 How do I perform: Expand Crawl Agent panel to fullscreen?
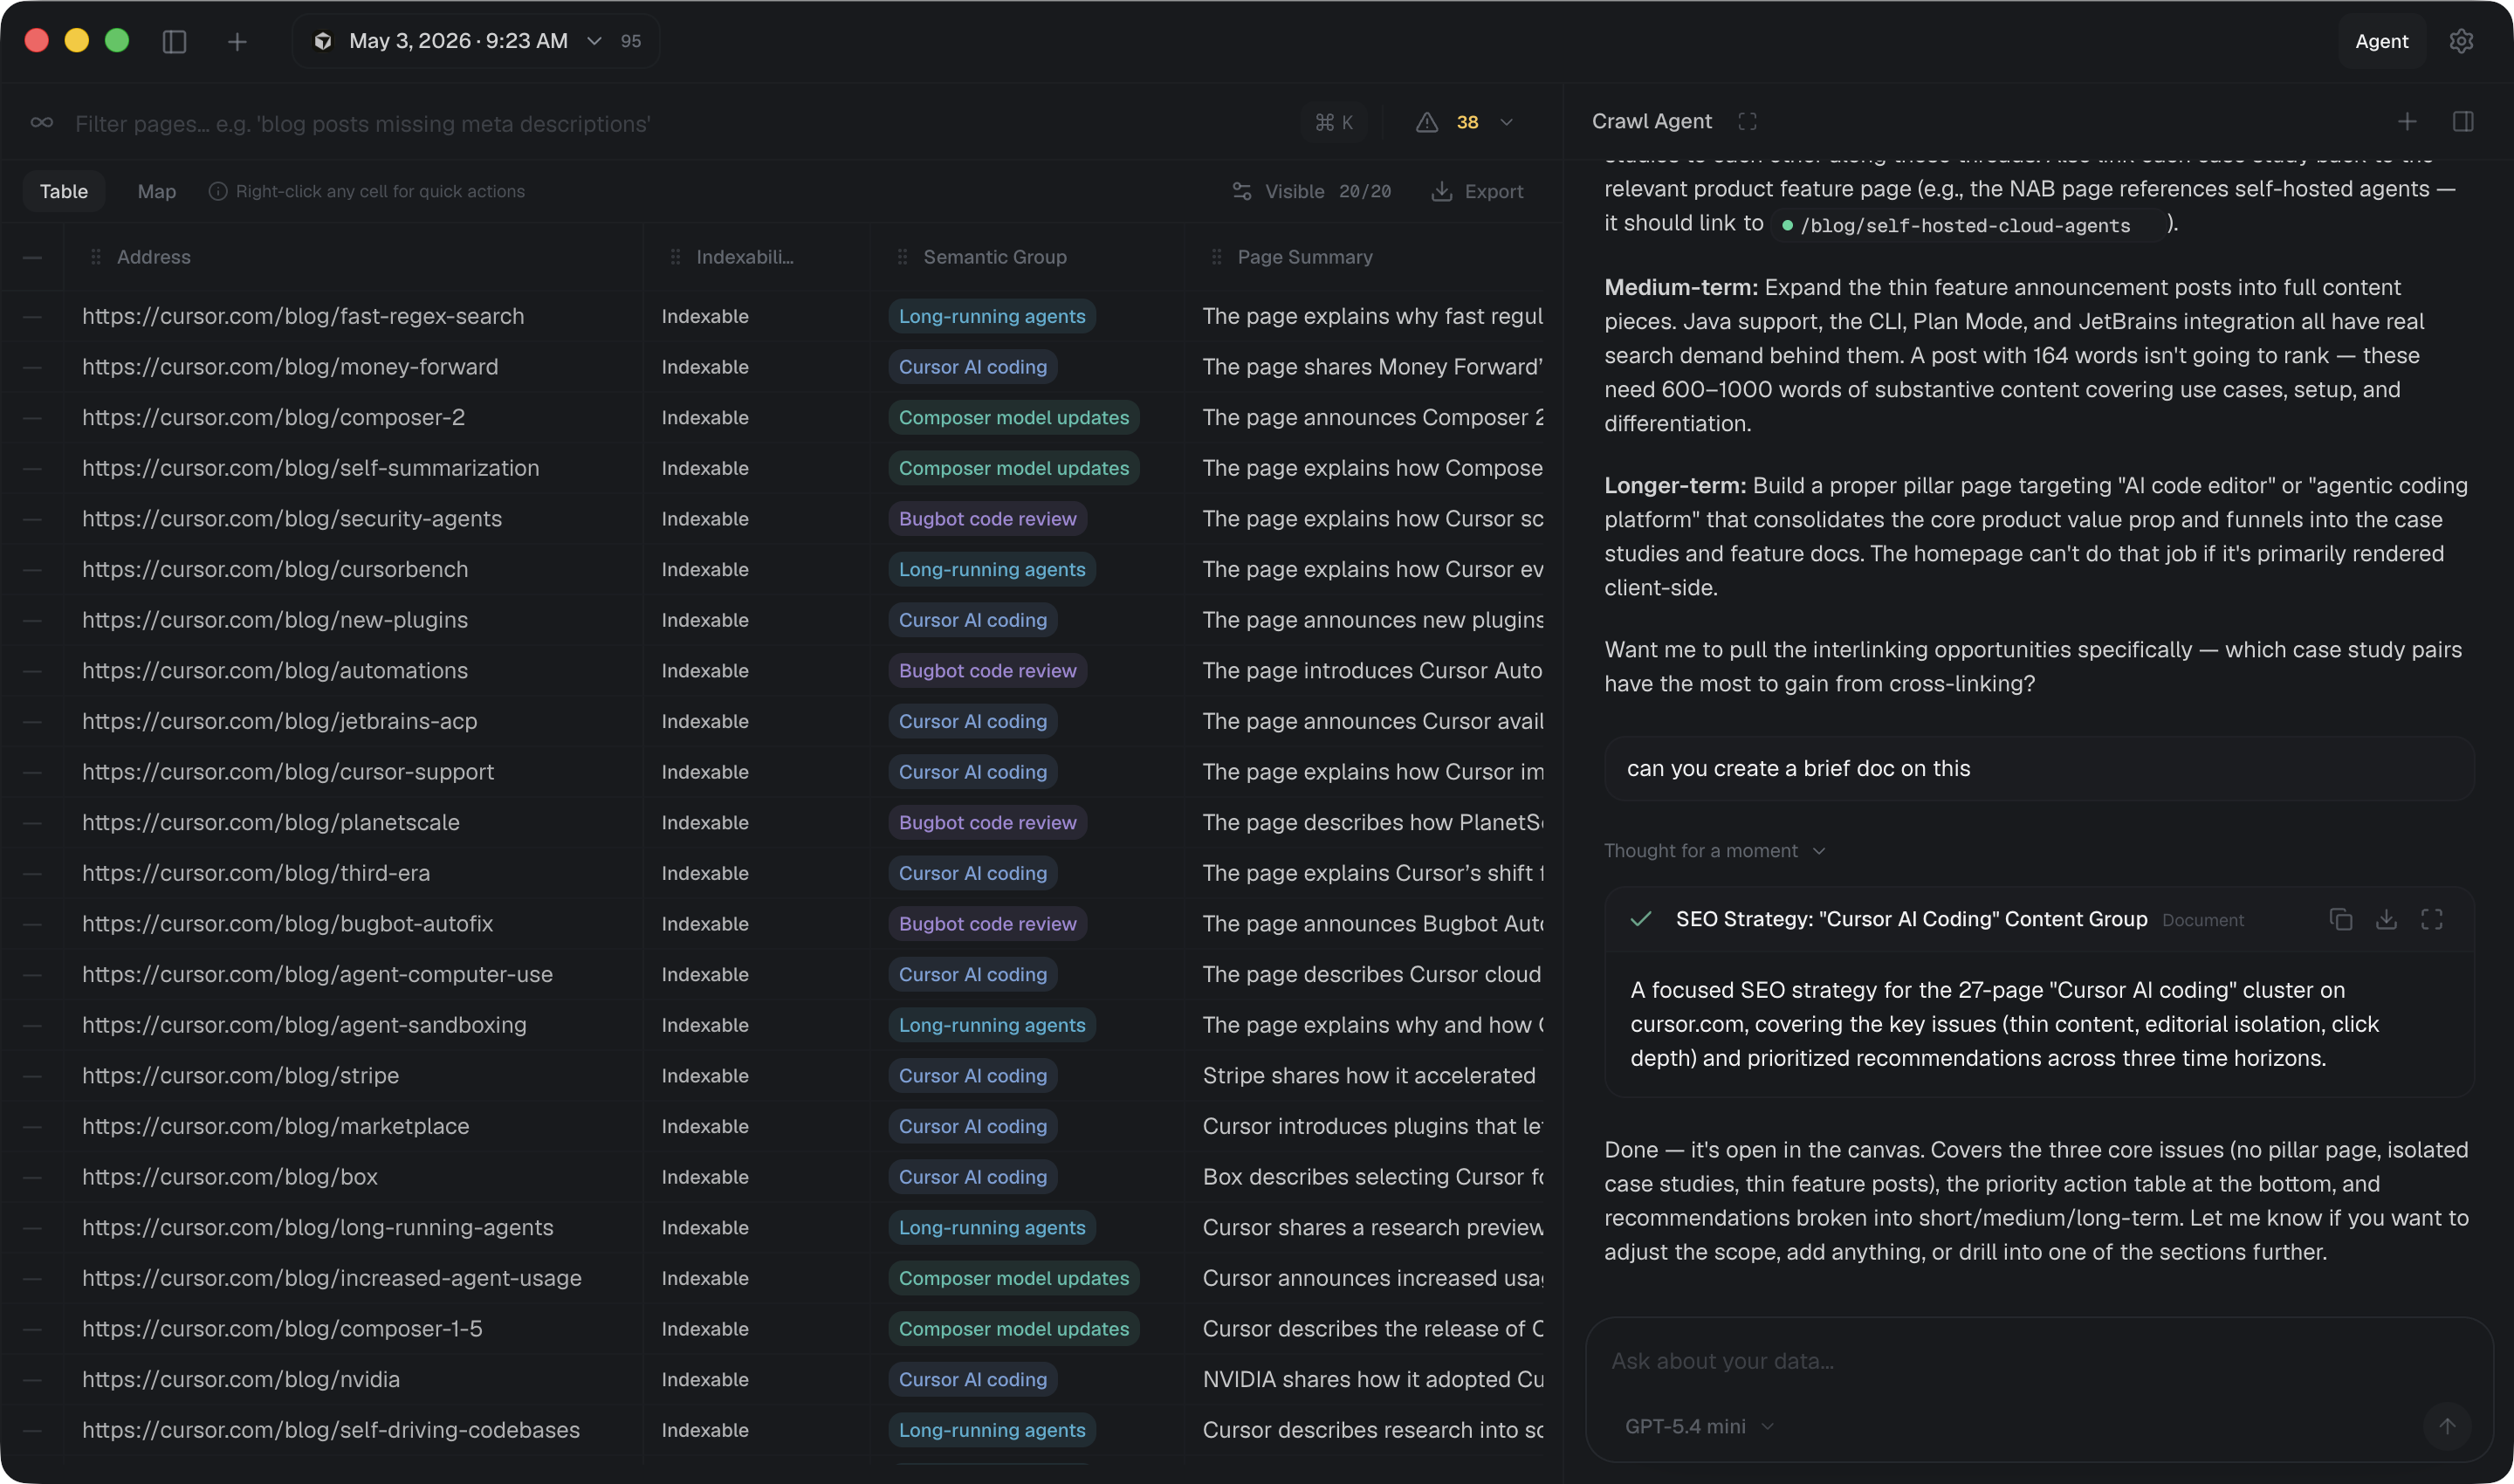(x=1747, y=121)
